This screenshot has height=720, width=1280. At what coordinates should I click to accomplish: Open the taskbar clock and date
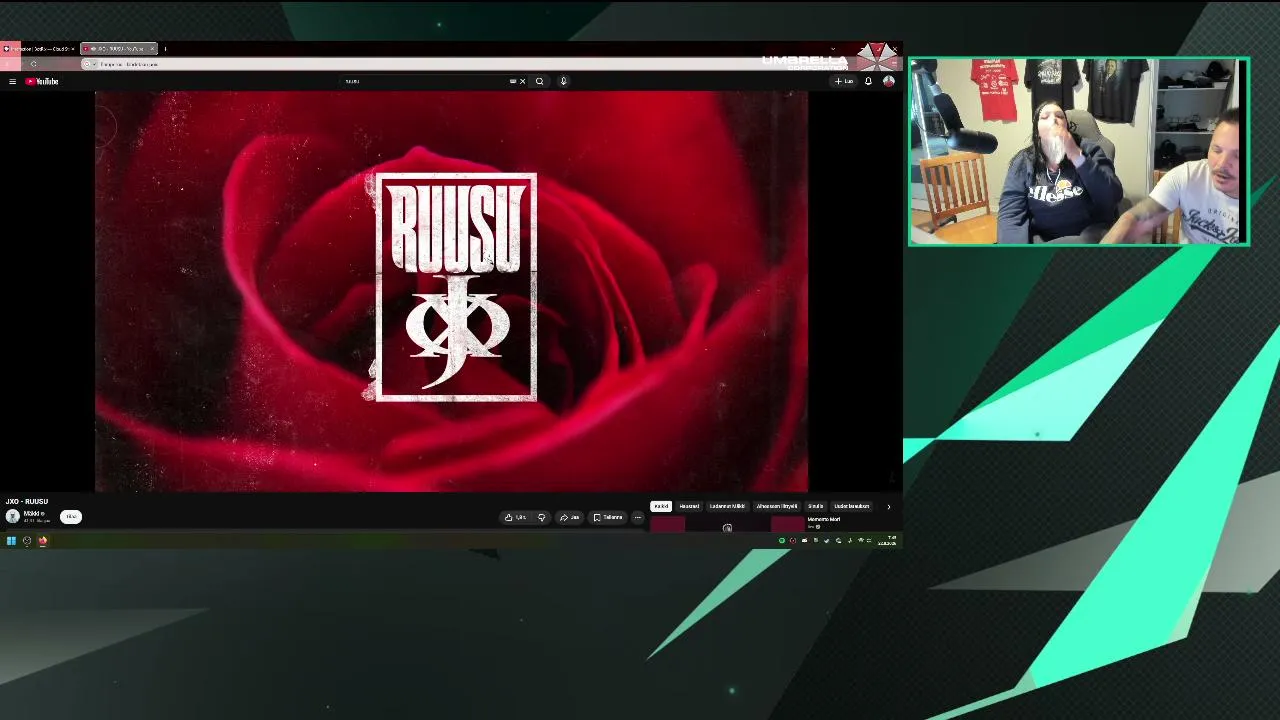coord(887,541)
